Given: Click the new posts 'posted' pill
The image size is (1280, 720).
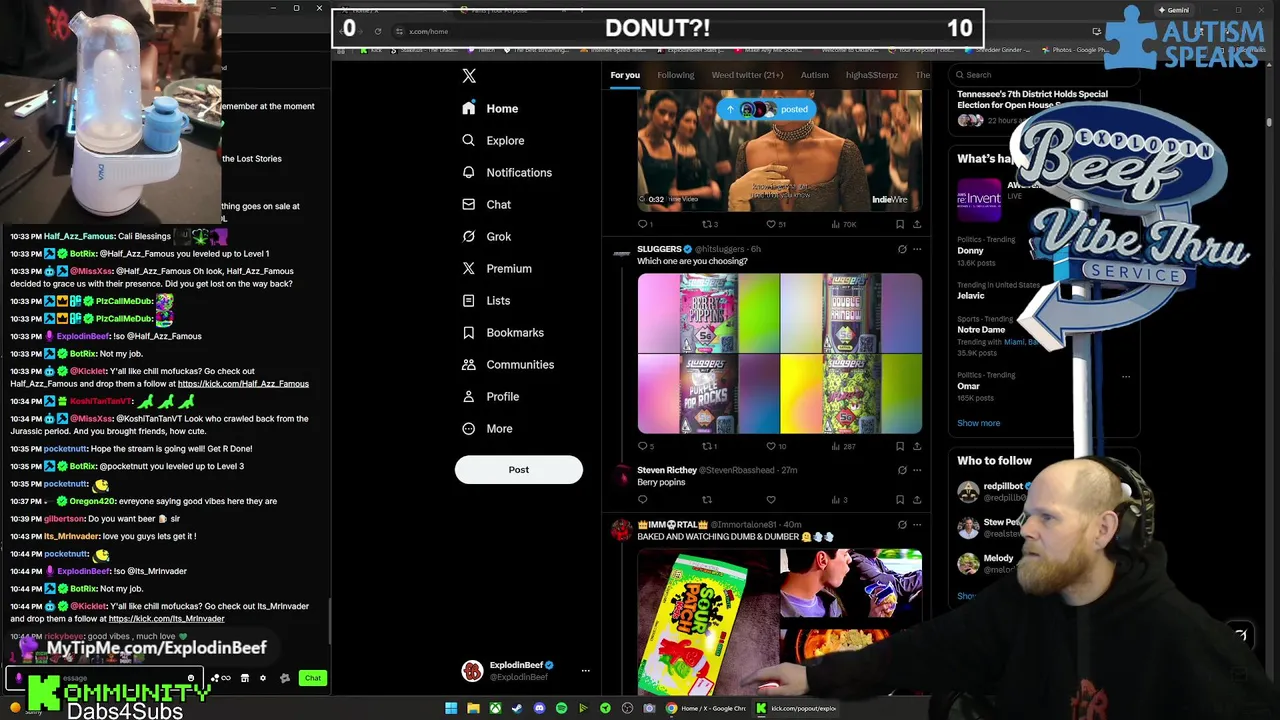Looking at the screenshot, I should coord(768,109).
